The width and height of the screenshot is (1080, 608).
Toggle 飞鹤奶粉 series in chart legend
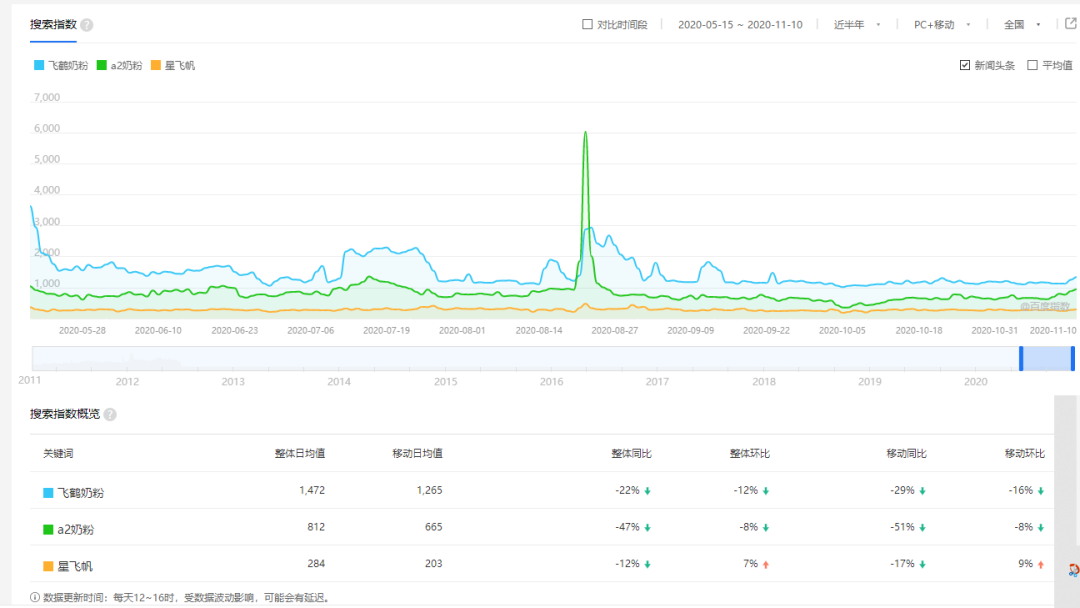(61, 65)
